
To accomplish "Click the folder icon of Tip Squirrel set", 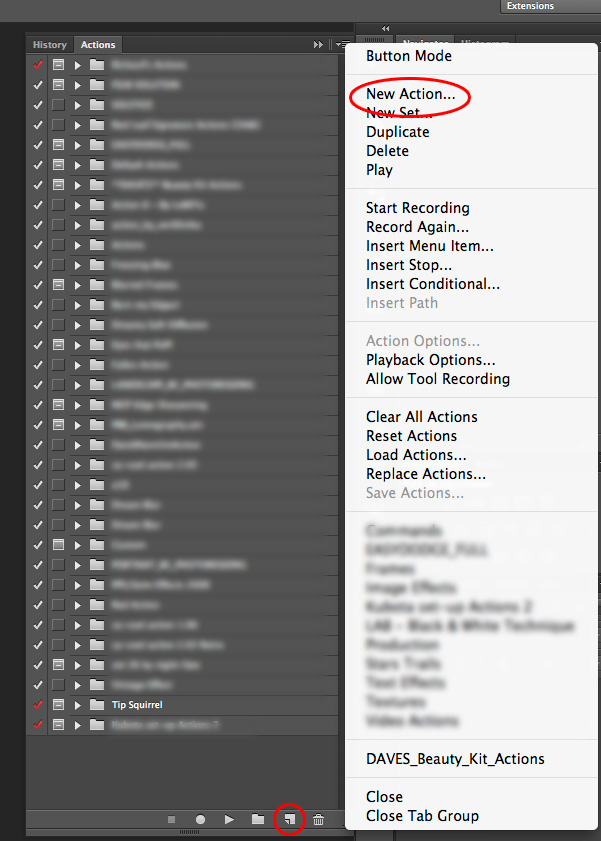I will click(97, 704).
